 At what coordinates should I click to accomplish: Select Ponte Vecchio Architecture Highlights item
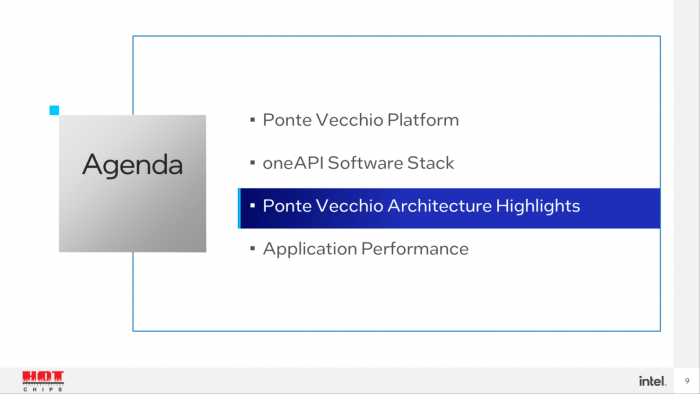tap(421, 206)
